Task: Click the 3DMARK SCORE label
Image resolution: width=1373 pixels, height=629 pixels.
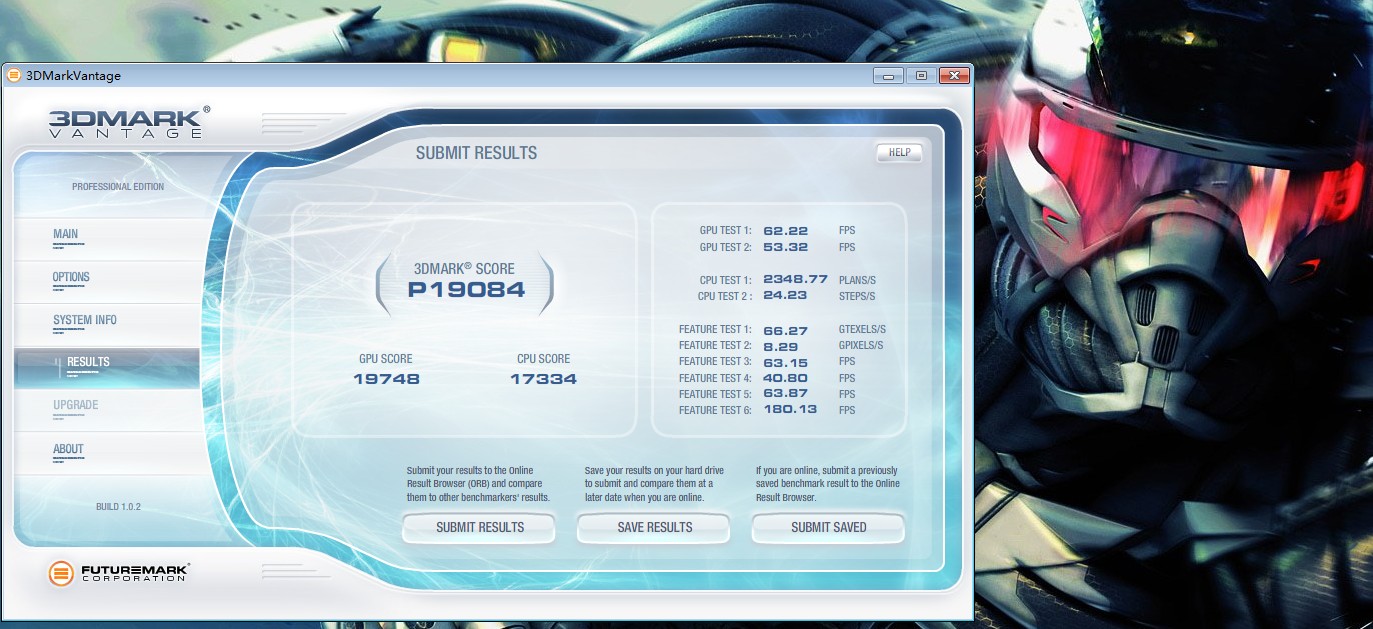Action: [464, 268]
